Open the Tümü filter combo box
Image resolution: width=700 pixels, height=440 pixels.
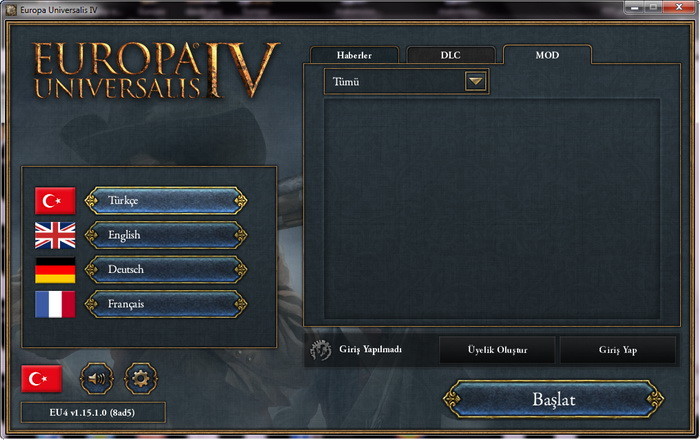click(406, 82)
